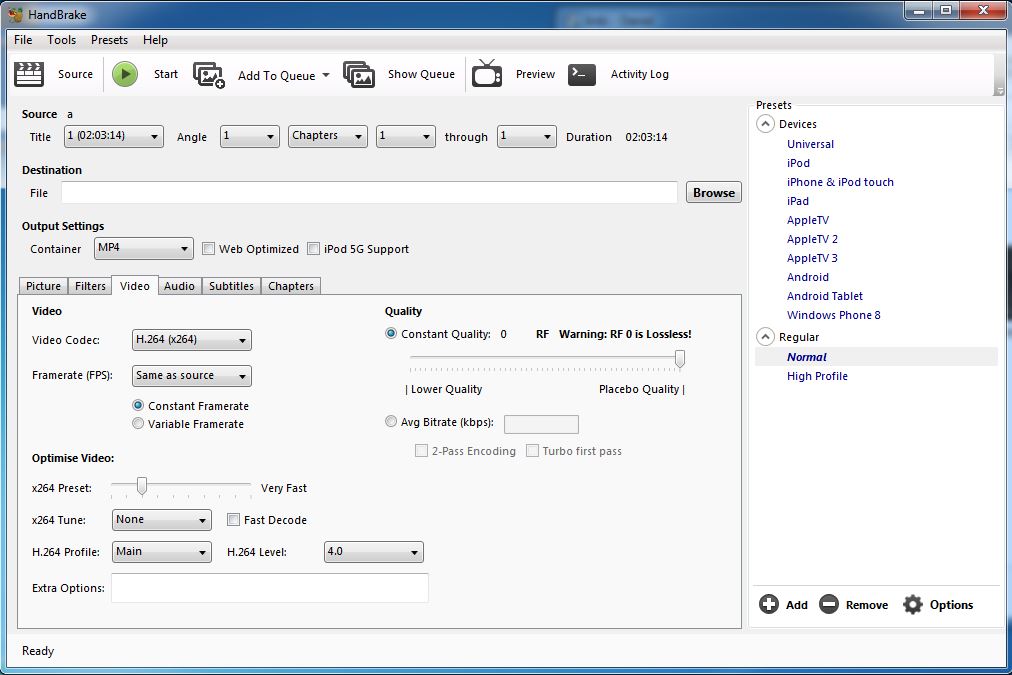1012x675 pixels.
Task: Click the Add preset plus icon
Action: [x=769, y=604]
